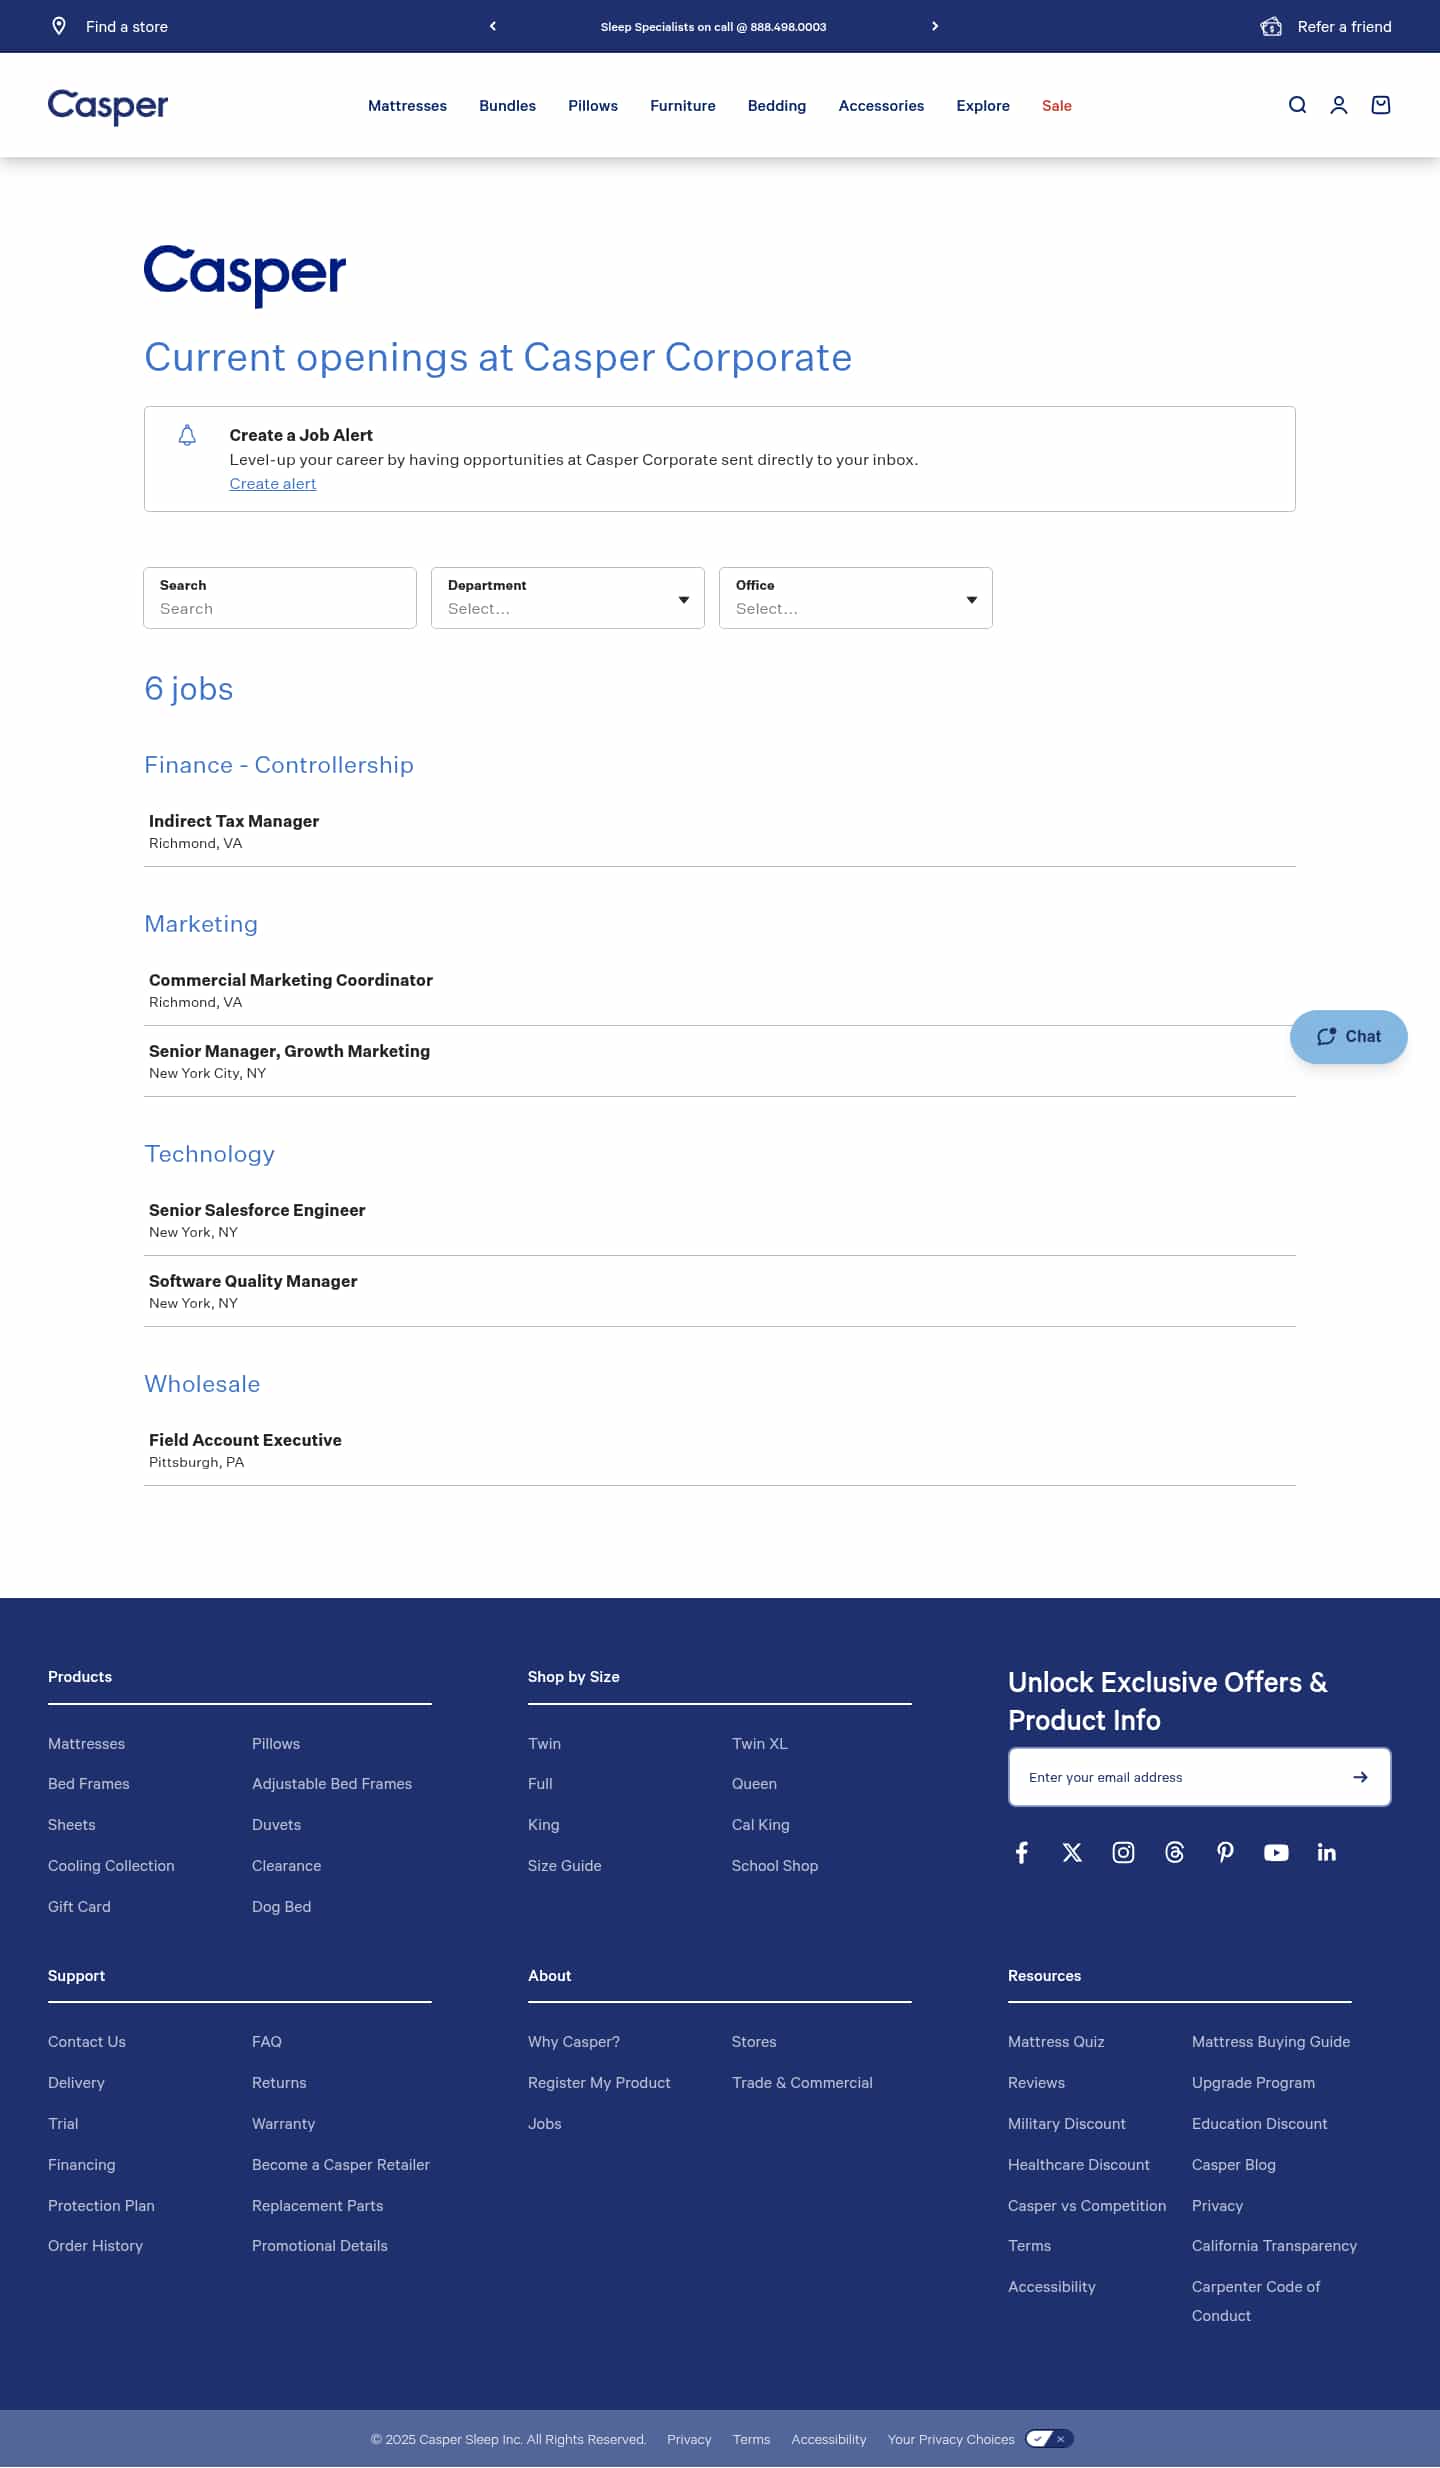The image size is (1440, 2468).
Task: Open the Furniture menu
Action: click(x=683, y=106)
